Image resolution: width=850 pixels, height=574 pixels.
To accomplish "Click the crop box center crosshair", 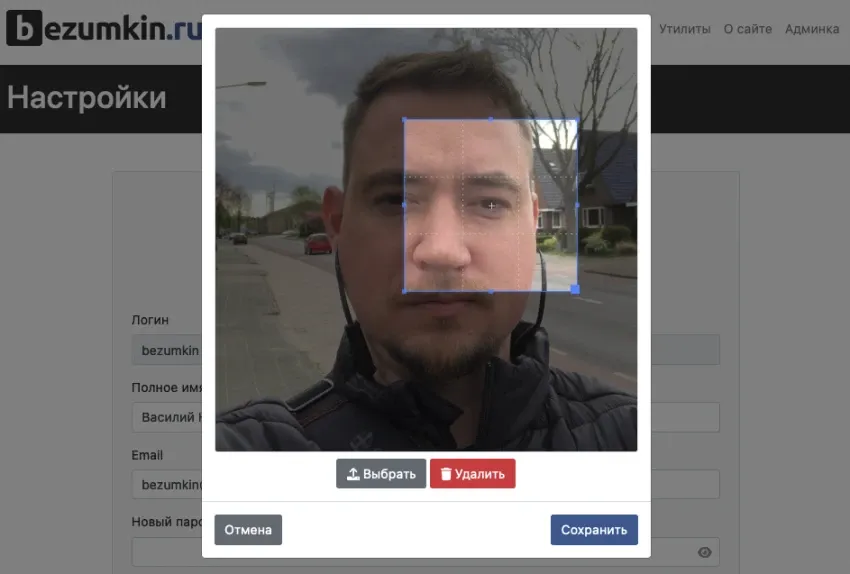I will pyautogui.click(x=491, y=205).
